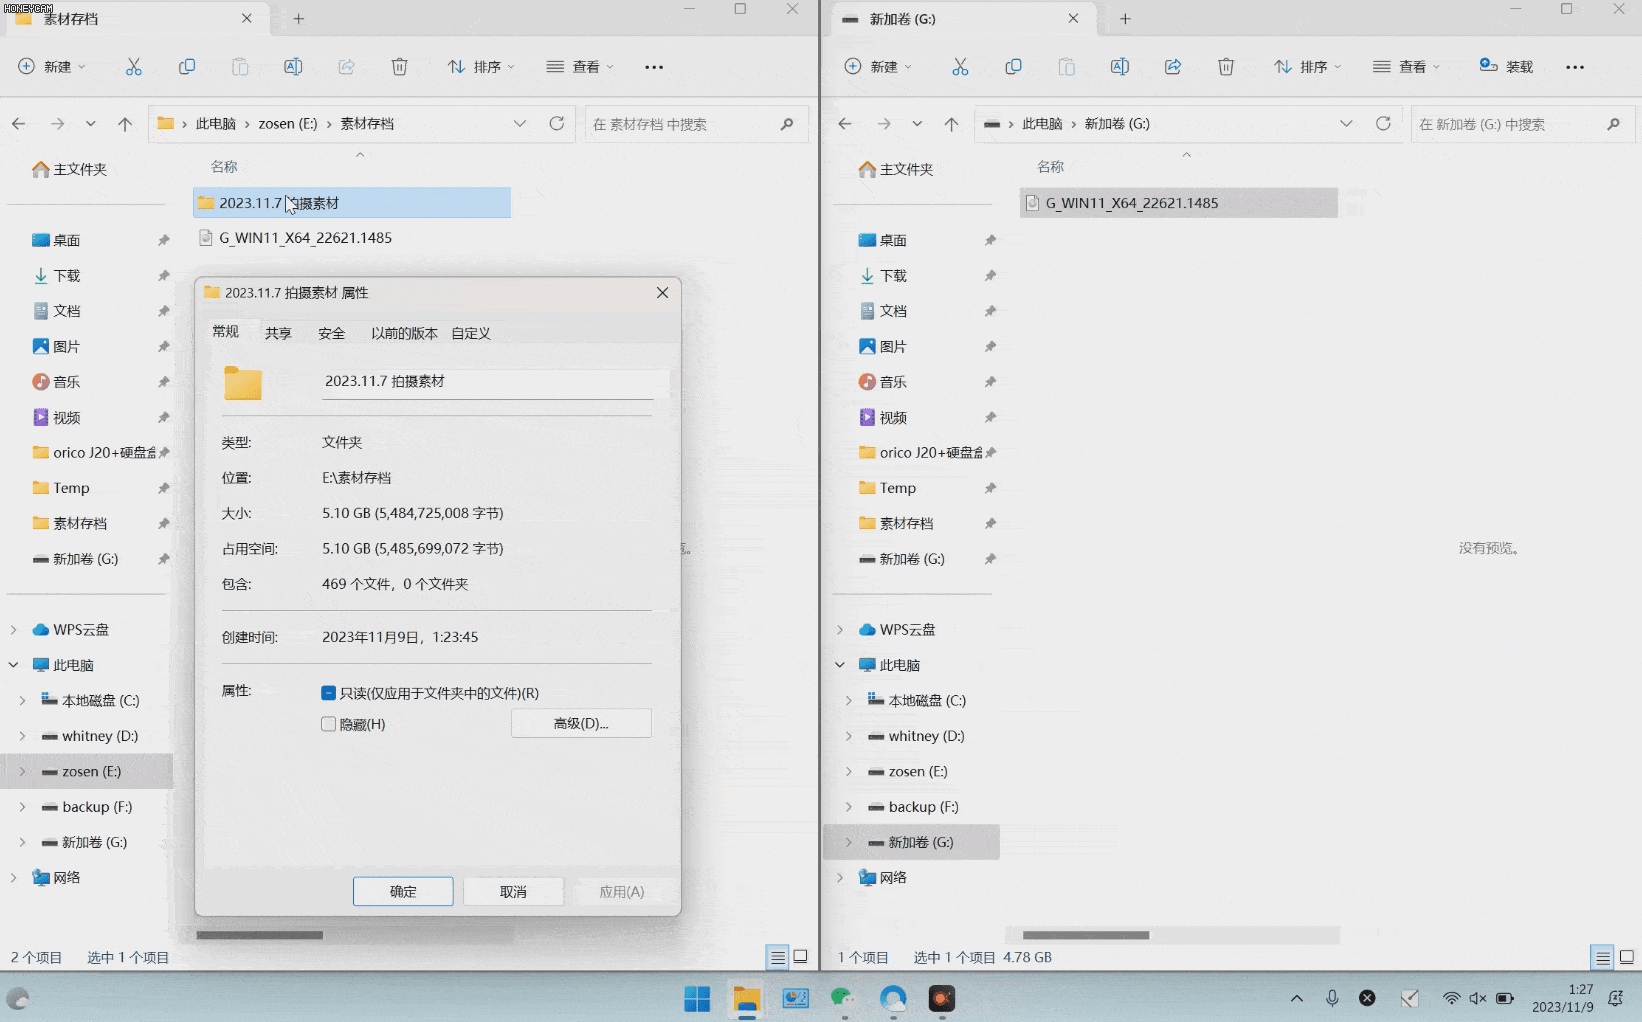Expand the address bar history in the left window
This screenshot has width=1642, height=1022.
click(520, 124)
